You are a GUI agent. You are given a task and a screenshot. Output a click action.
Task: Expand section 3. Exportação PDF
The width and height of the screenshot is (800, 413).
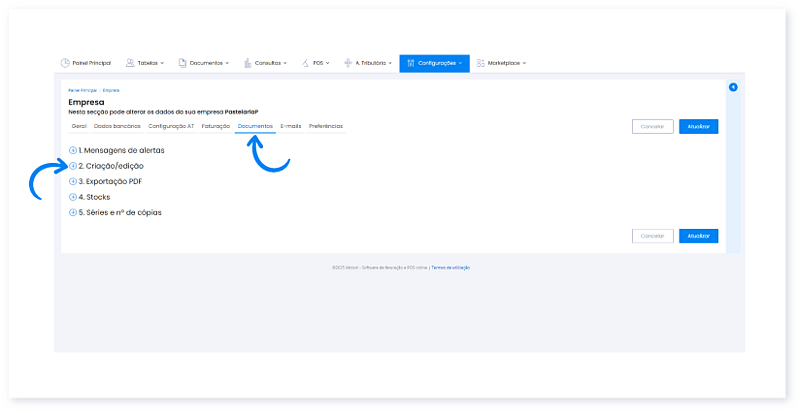tap(73, 181)
